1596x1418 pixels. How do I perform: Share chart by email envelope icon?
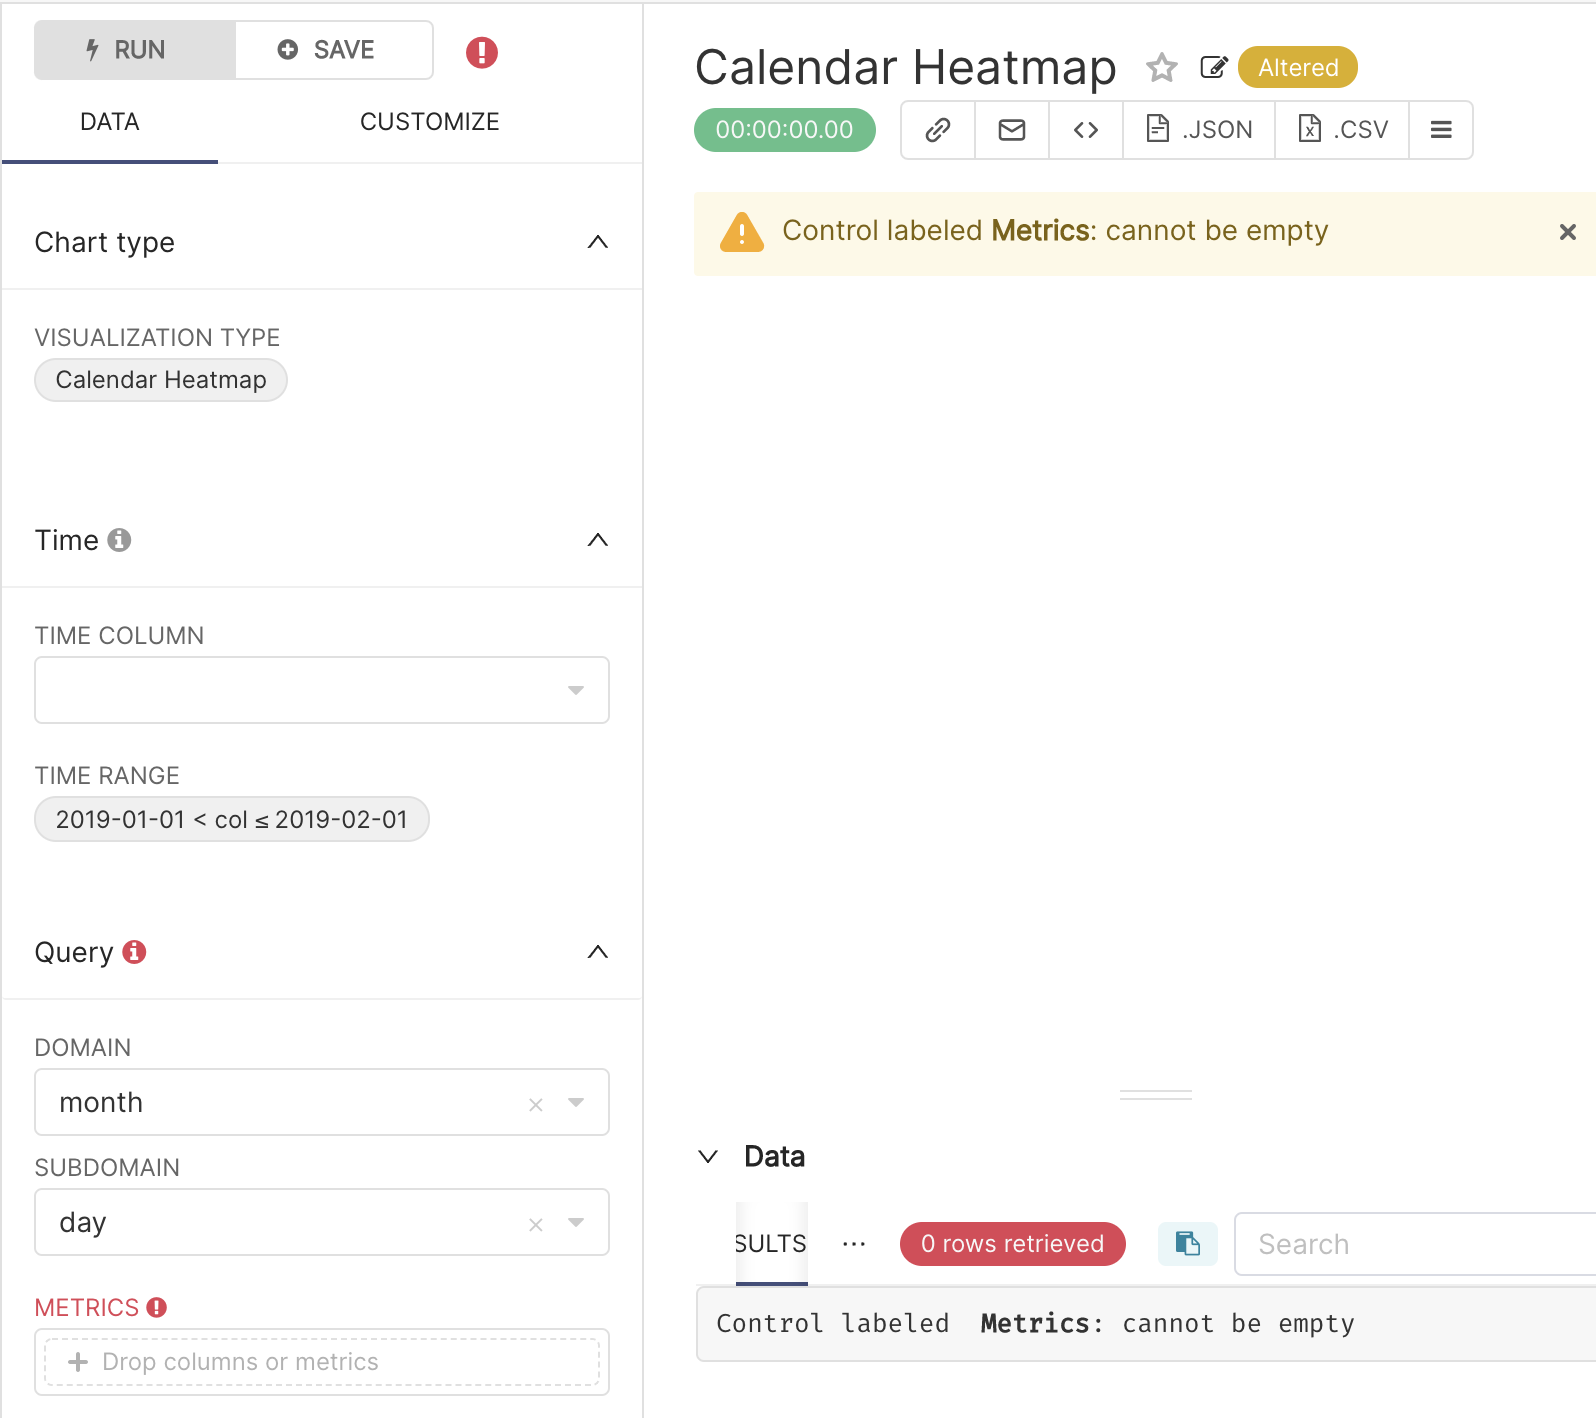1012,130
